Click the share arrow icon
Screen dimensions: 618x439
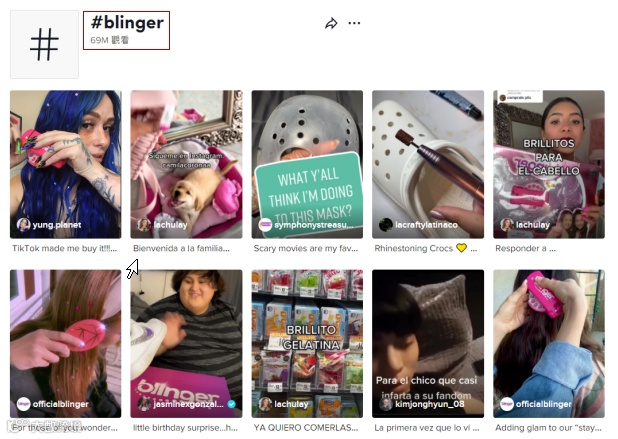(331, 23)
